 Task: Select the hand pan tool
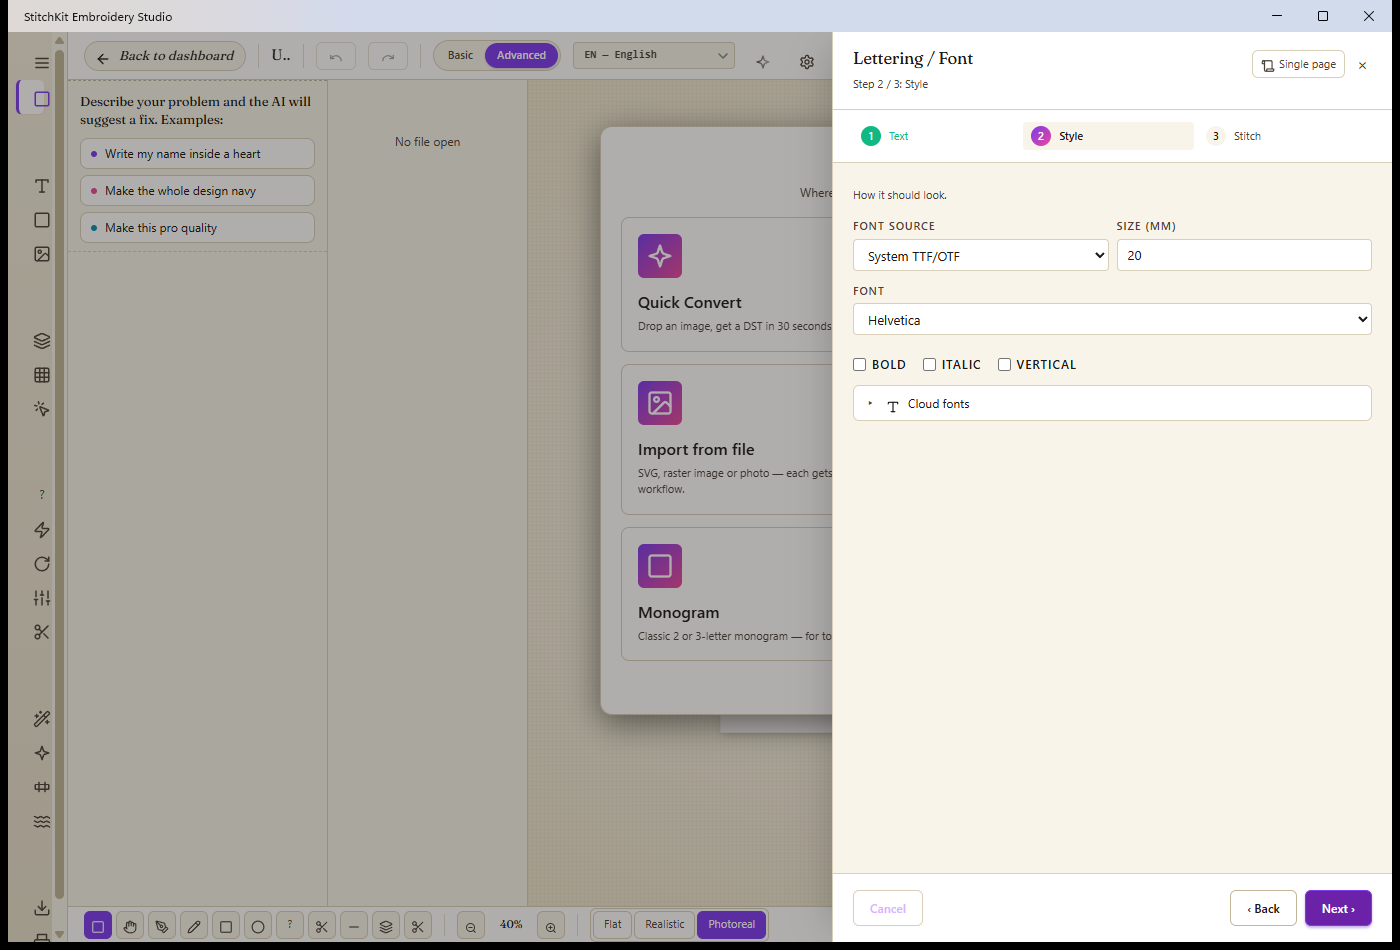point(130,926)
